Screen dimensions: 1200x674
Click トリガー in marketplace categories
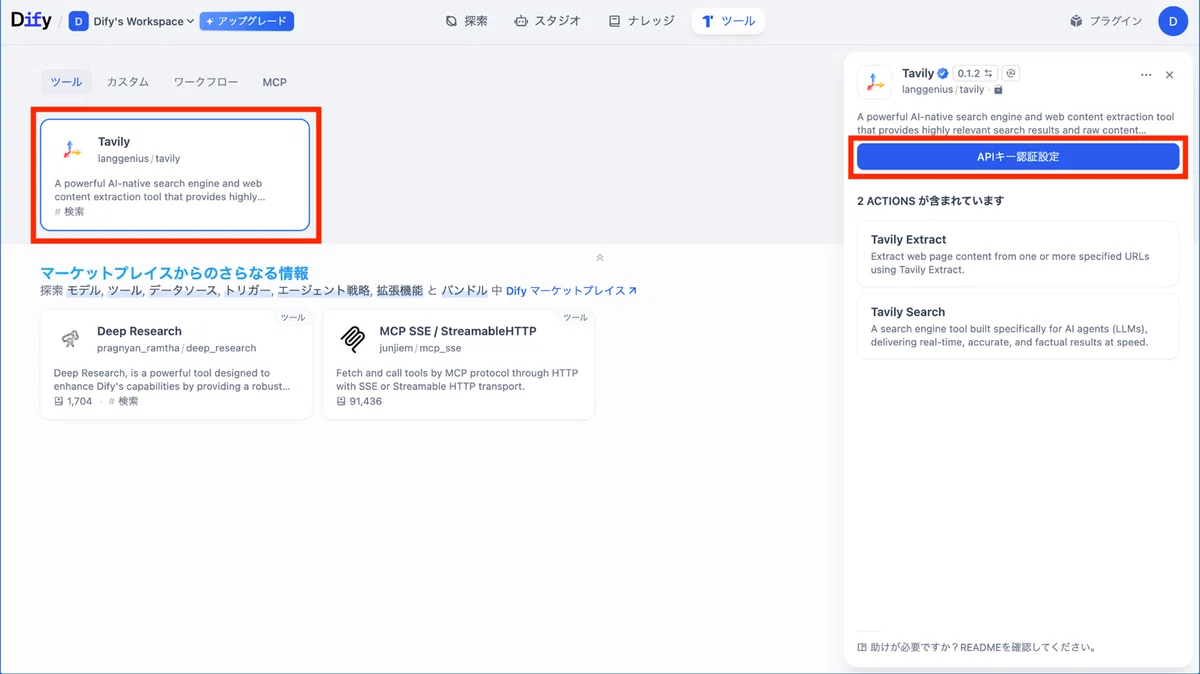247,291
